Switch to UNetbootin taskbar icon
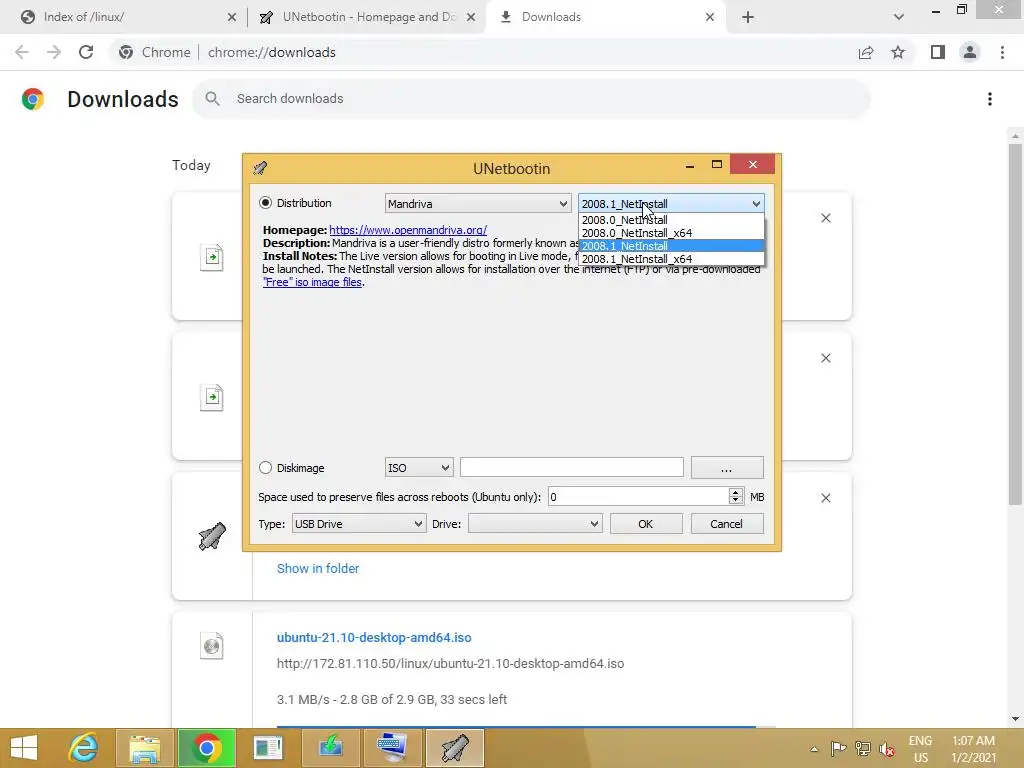The width and height of the screenshot is (1024, 768). 455,748
